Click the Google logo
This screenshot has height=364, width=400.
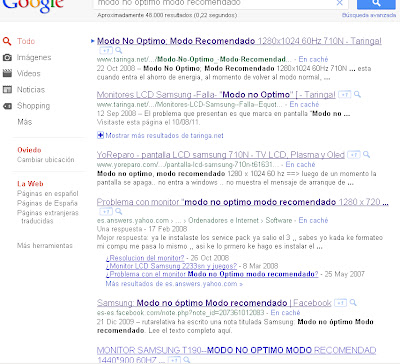[x=33, y=6]
